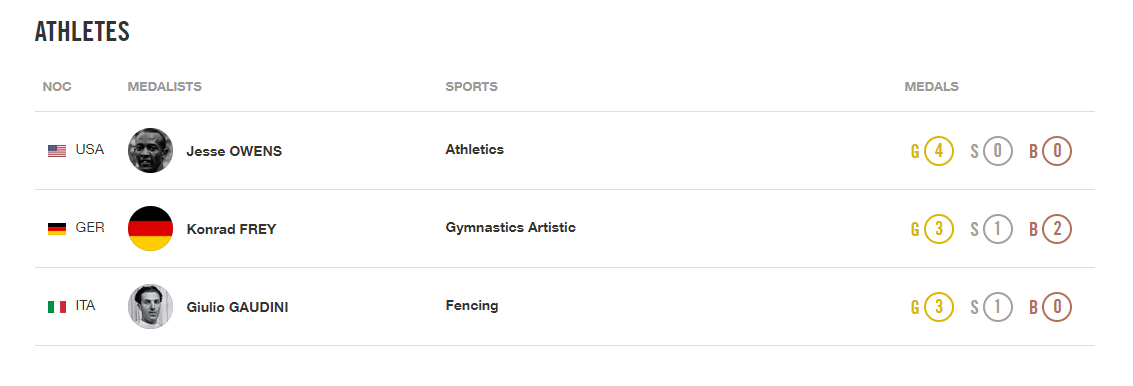Click the USA flag icon

57,151
